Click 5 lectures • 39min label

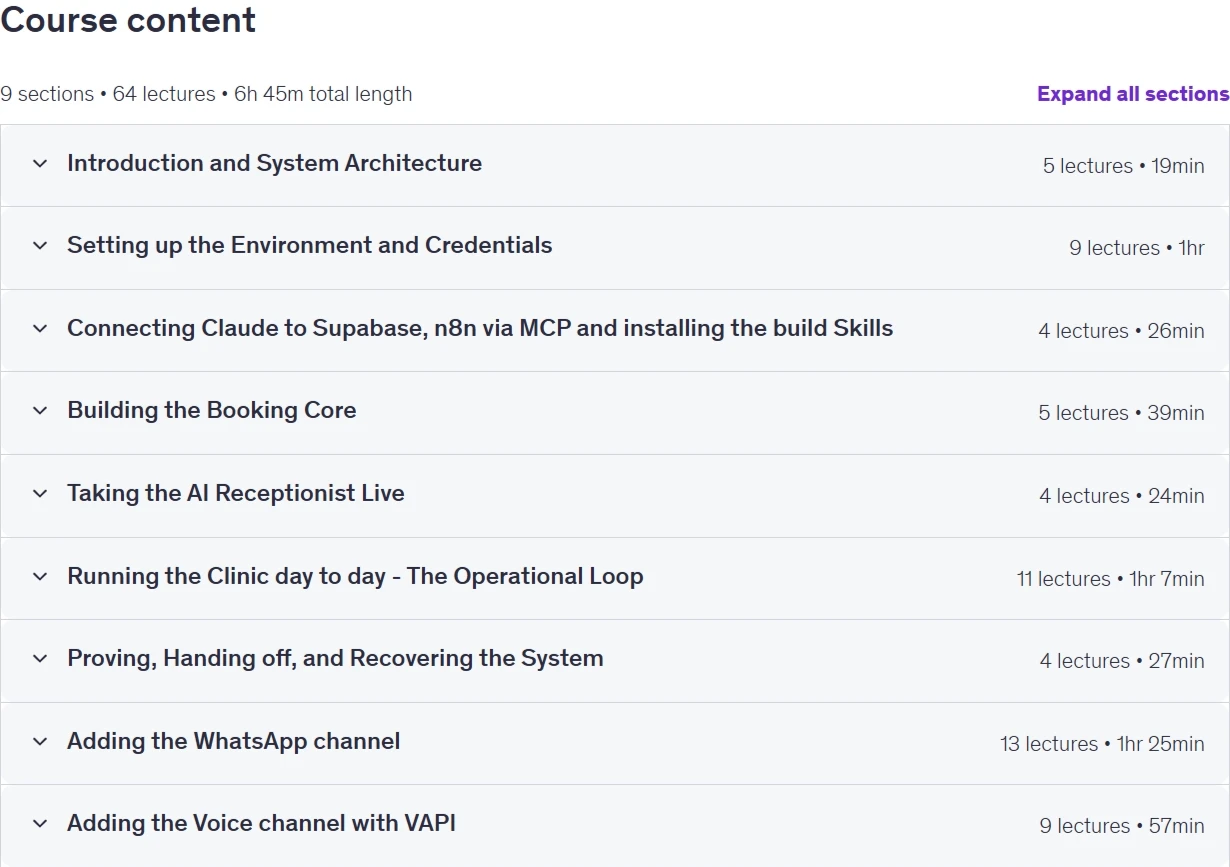1121,413
